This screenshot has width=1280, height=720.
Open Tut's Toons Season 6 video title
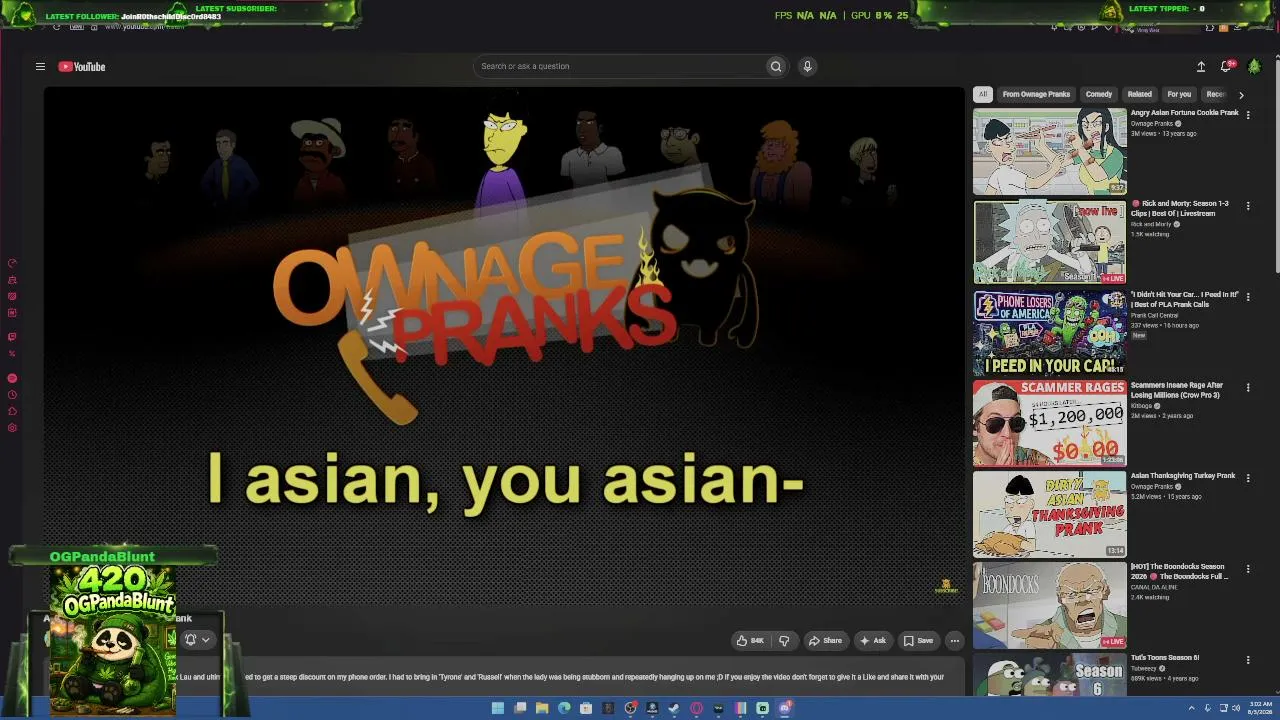click(x=1165, y=658)
